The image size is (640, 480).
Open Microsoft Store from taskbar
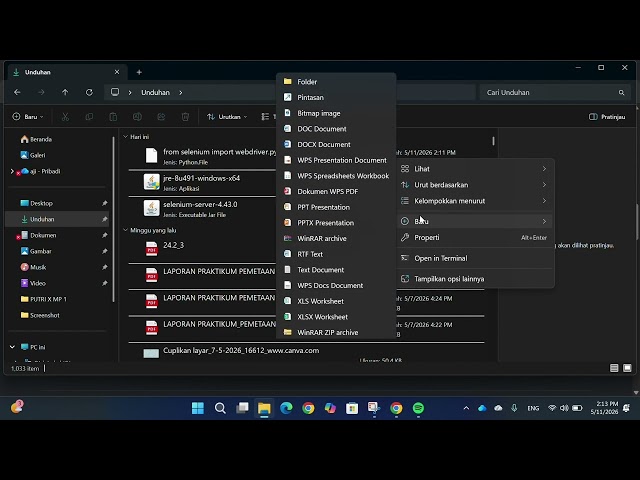click(x=352, y=408)
